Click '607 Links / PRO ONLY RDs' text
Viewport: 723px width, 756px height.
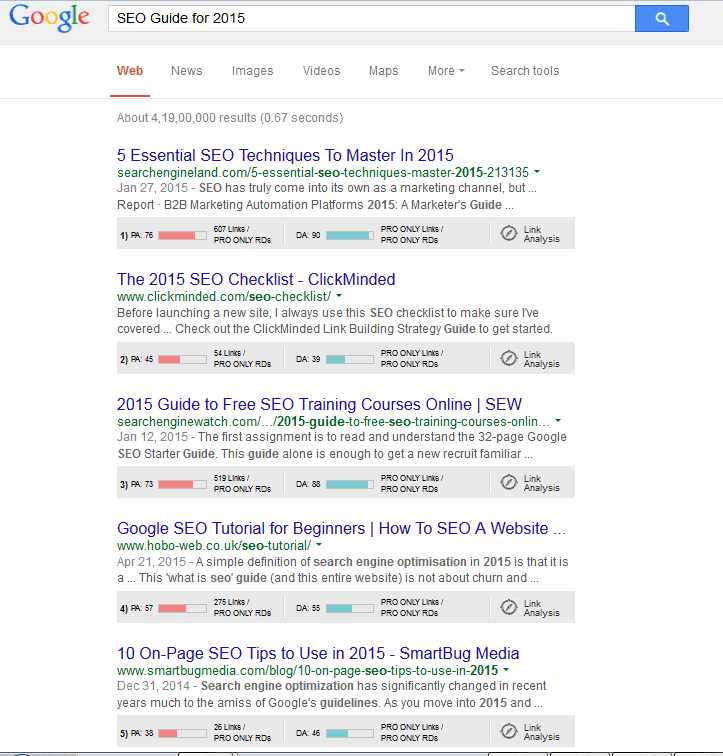[x=242, y=234]
